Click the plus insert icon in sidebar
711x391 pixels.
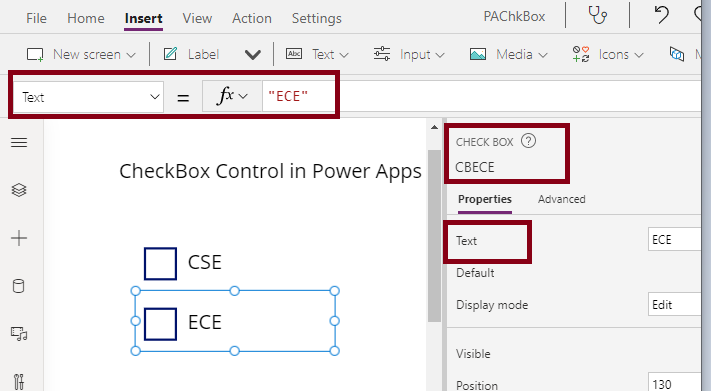tap(19, 238)
